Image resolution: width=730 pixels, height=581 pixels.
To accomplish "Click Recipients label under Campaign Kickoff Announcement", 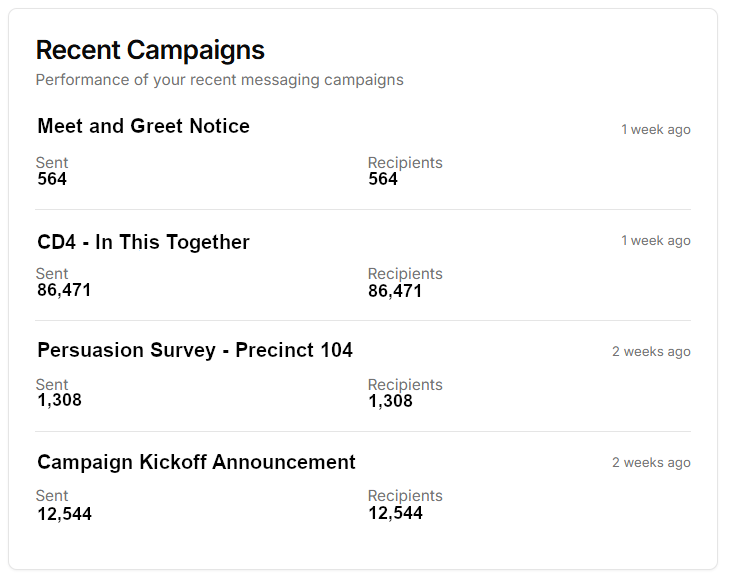I will [x=405, y=496].
